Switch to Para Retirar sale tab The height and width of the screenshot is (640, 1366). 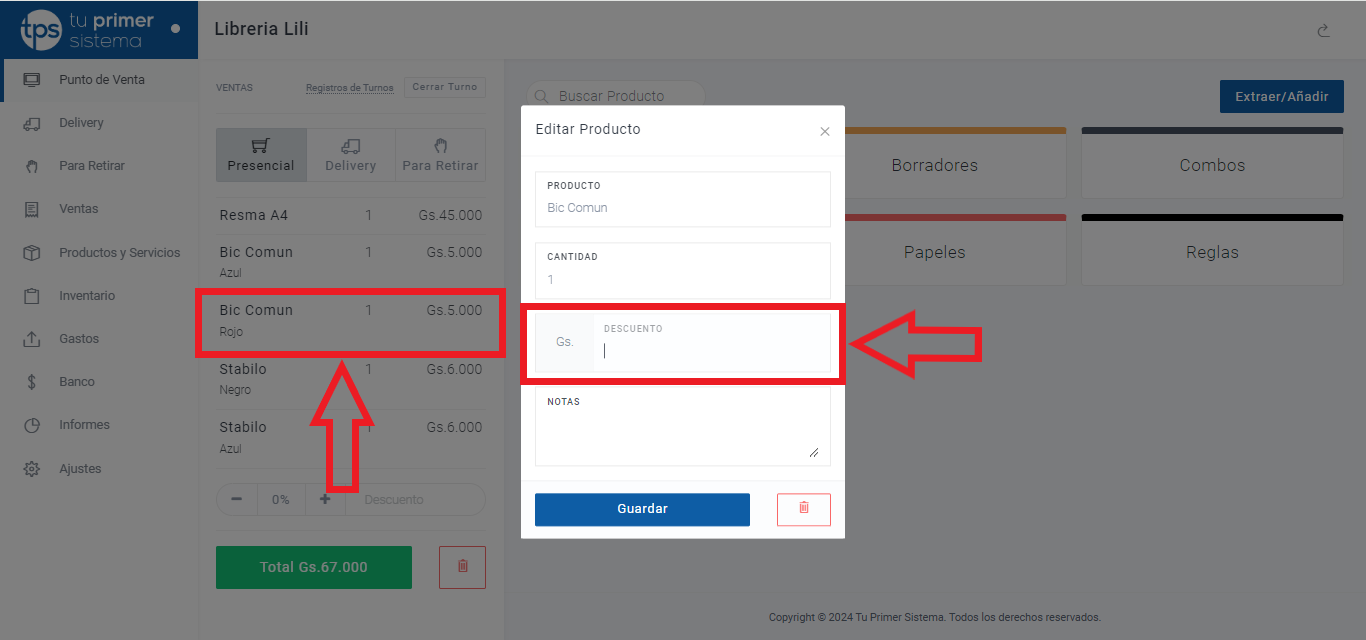440,155
